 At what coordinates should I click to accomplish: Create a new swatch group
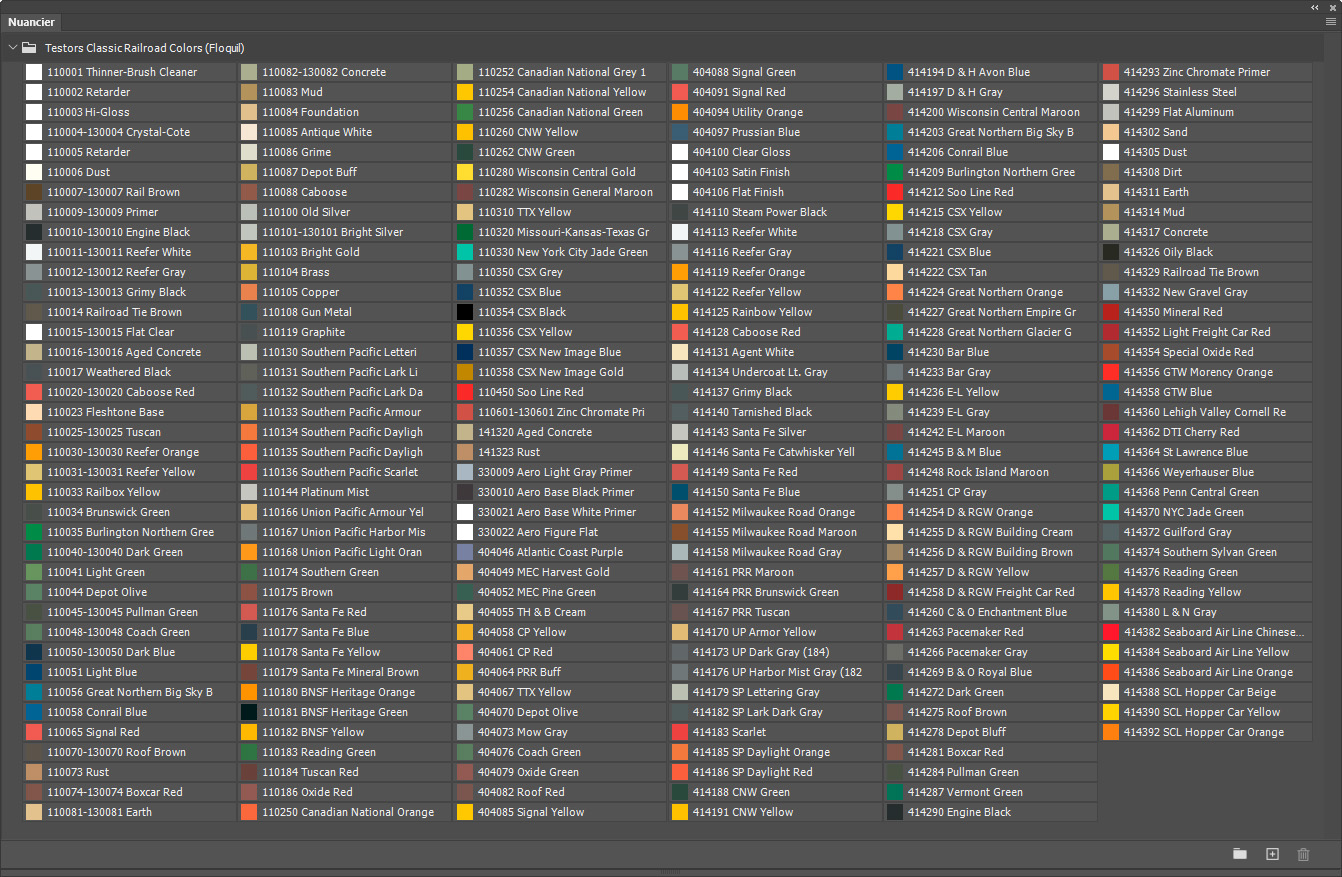[x=1240, y=854]
